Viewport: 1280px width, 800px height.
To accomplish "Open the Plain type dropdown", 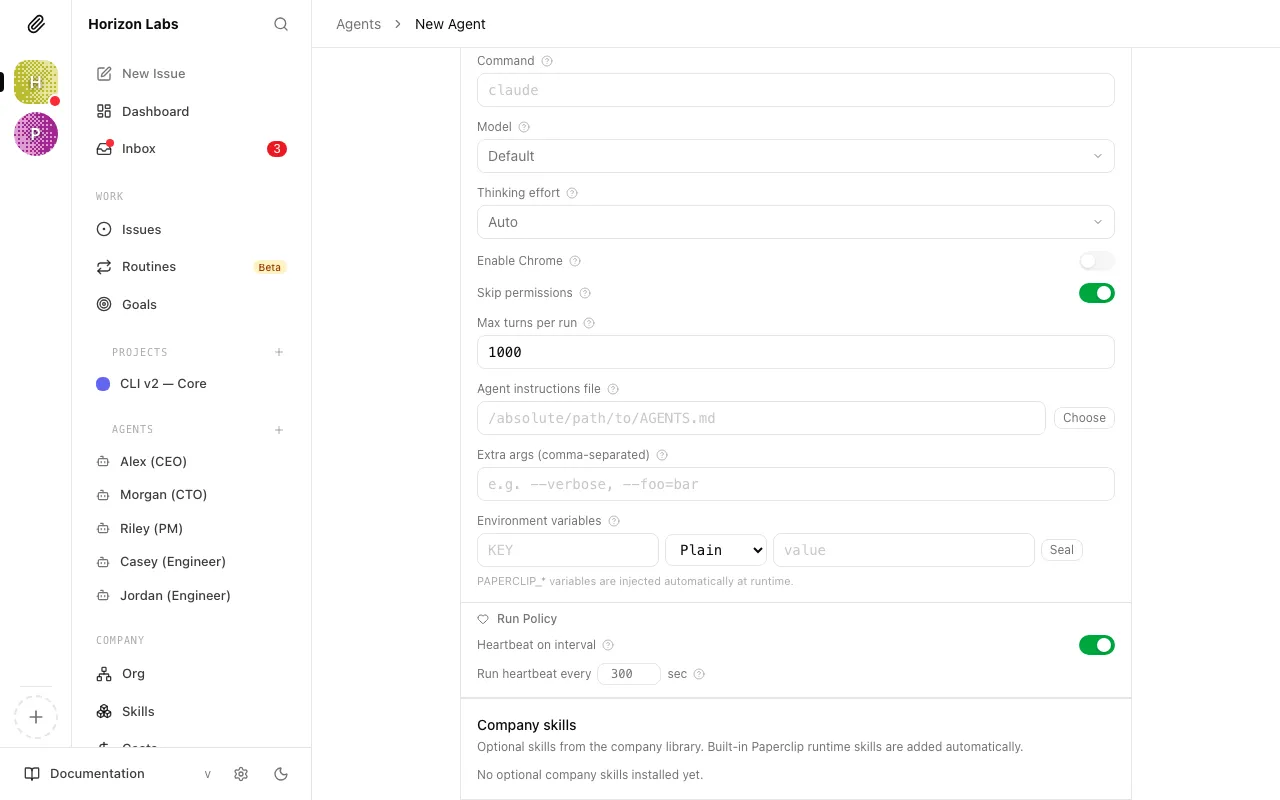I will click(716, 550).
